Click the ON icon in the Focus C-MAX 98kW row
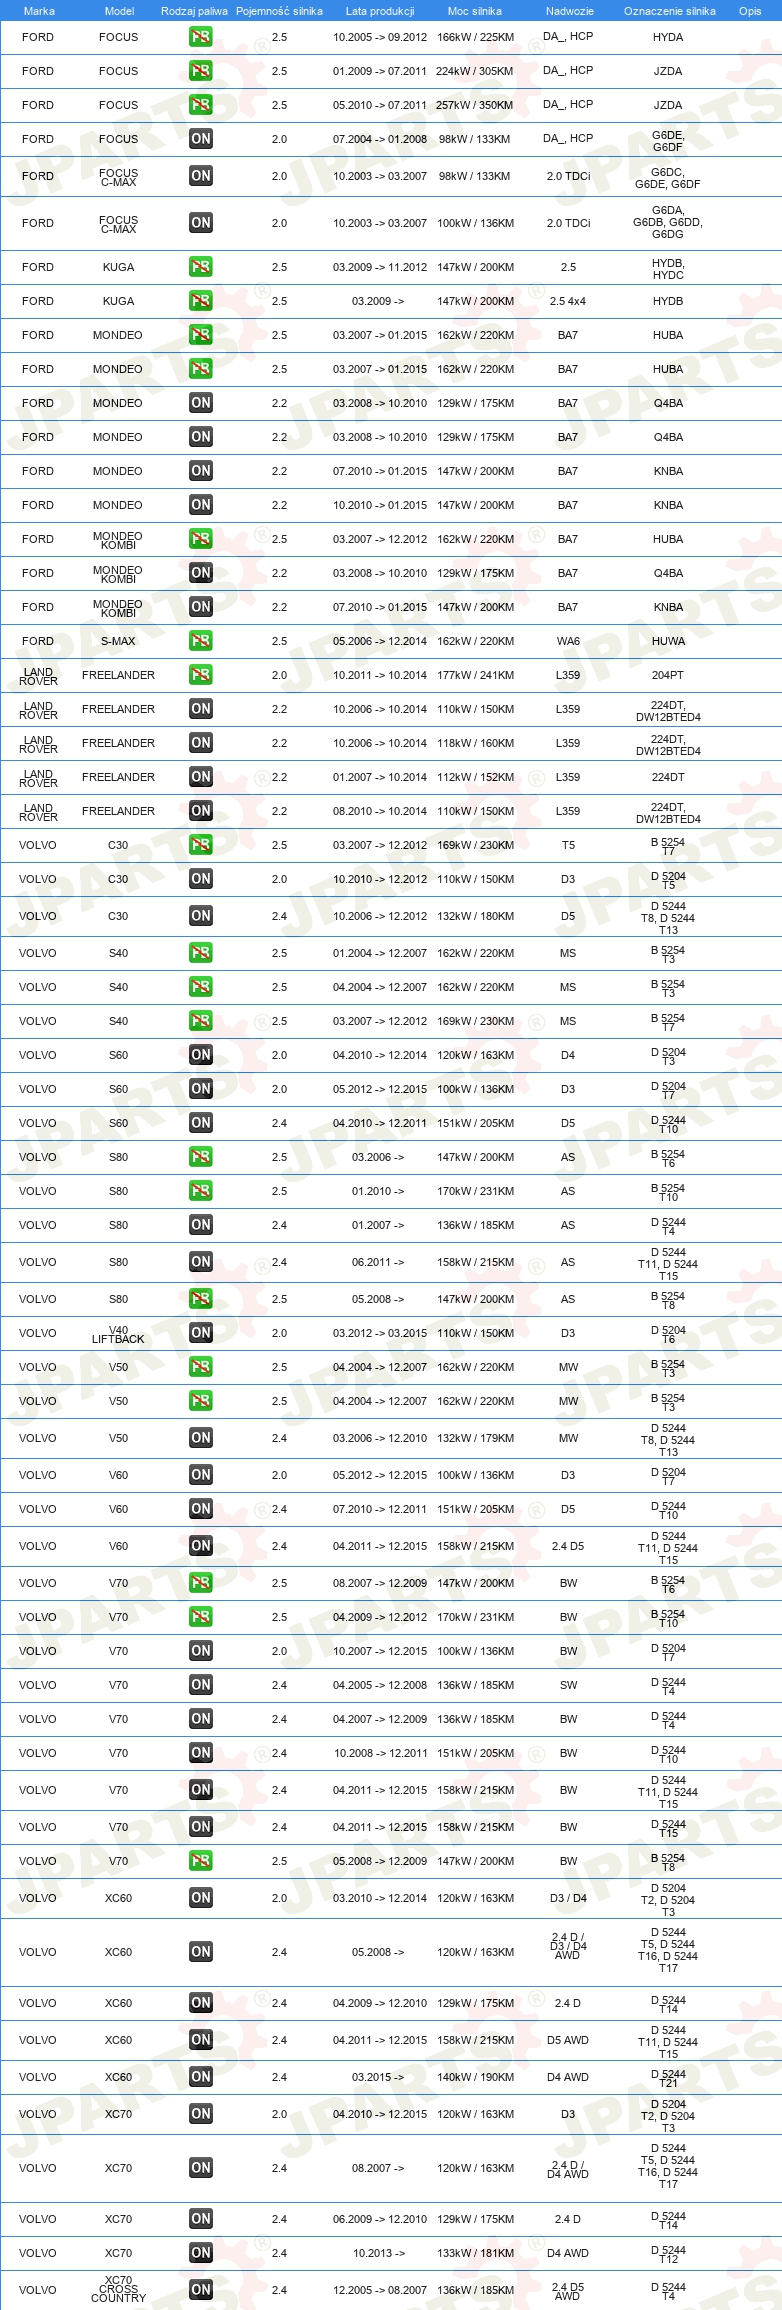Image resolution: width=782 pixels, height=2310 pixels. (201, 176)
